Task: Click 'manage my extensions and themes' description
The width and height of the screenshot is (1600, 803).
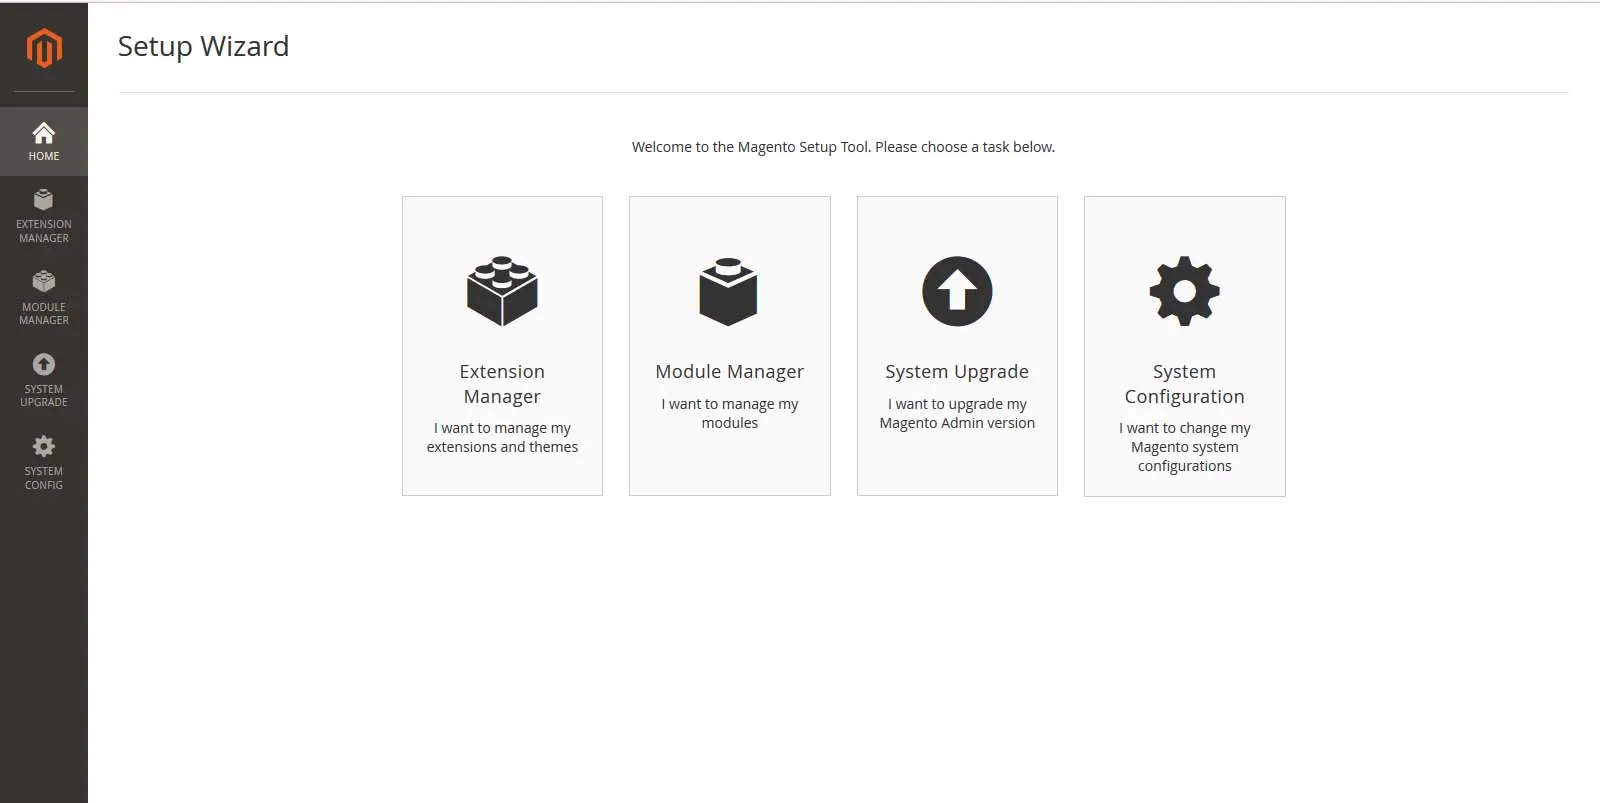Action: pyautogui.click(x=502, y=437)
